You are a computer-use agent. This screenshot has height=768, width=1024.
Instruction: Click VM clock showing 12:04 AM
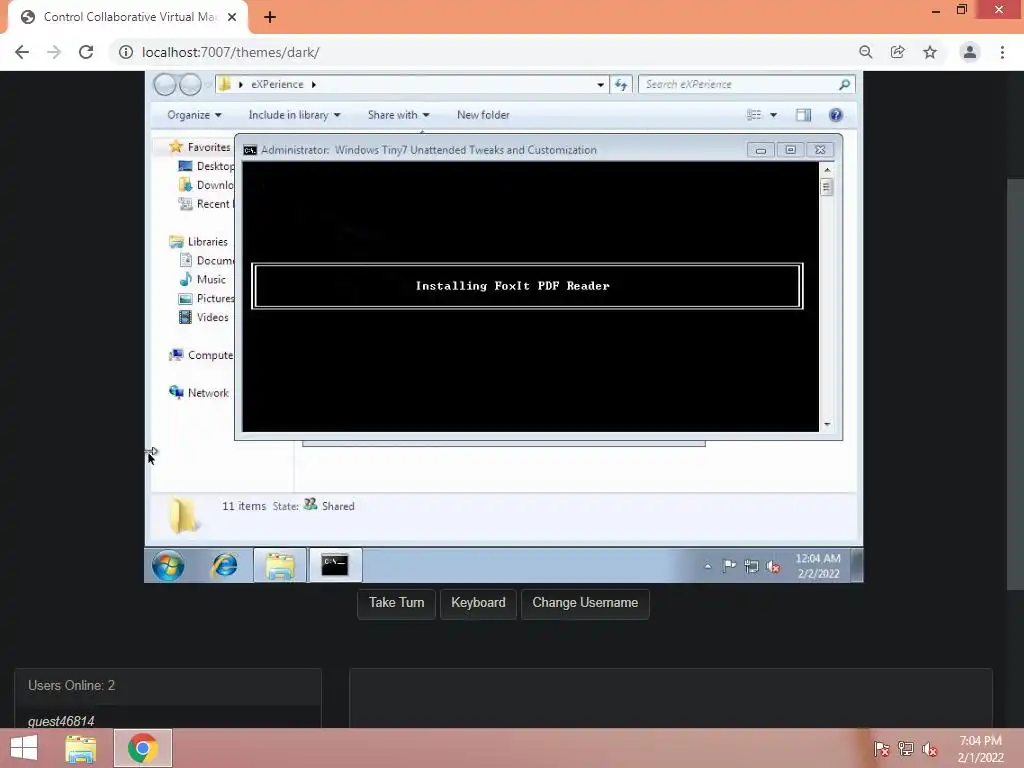pyautogui.click(x=818, y=566)
